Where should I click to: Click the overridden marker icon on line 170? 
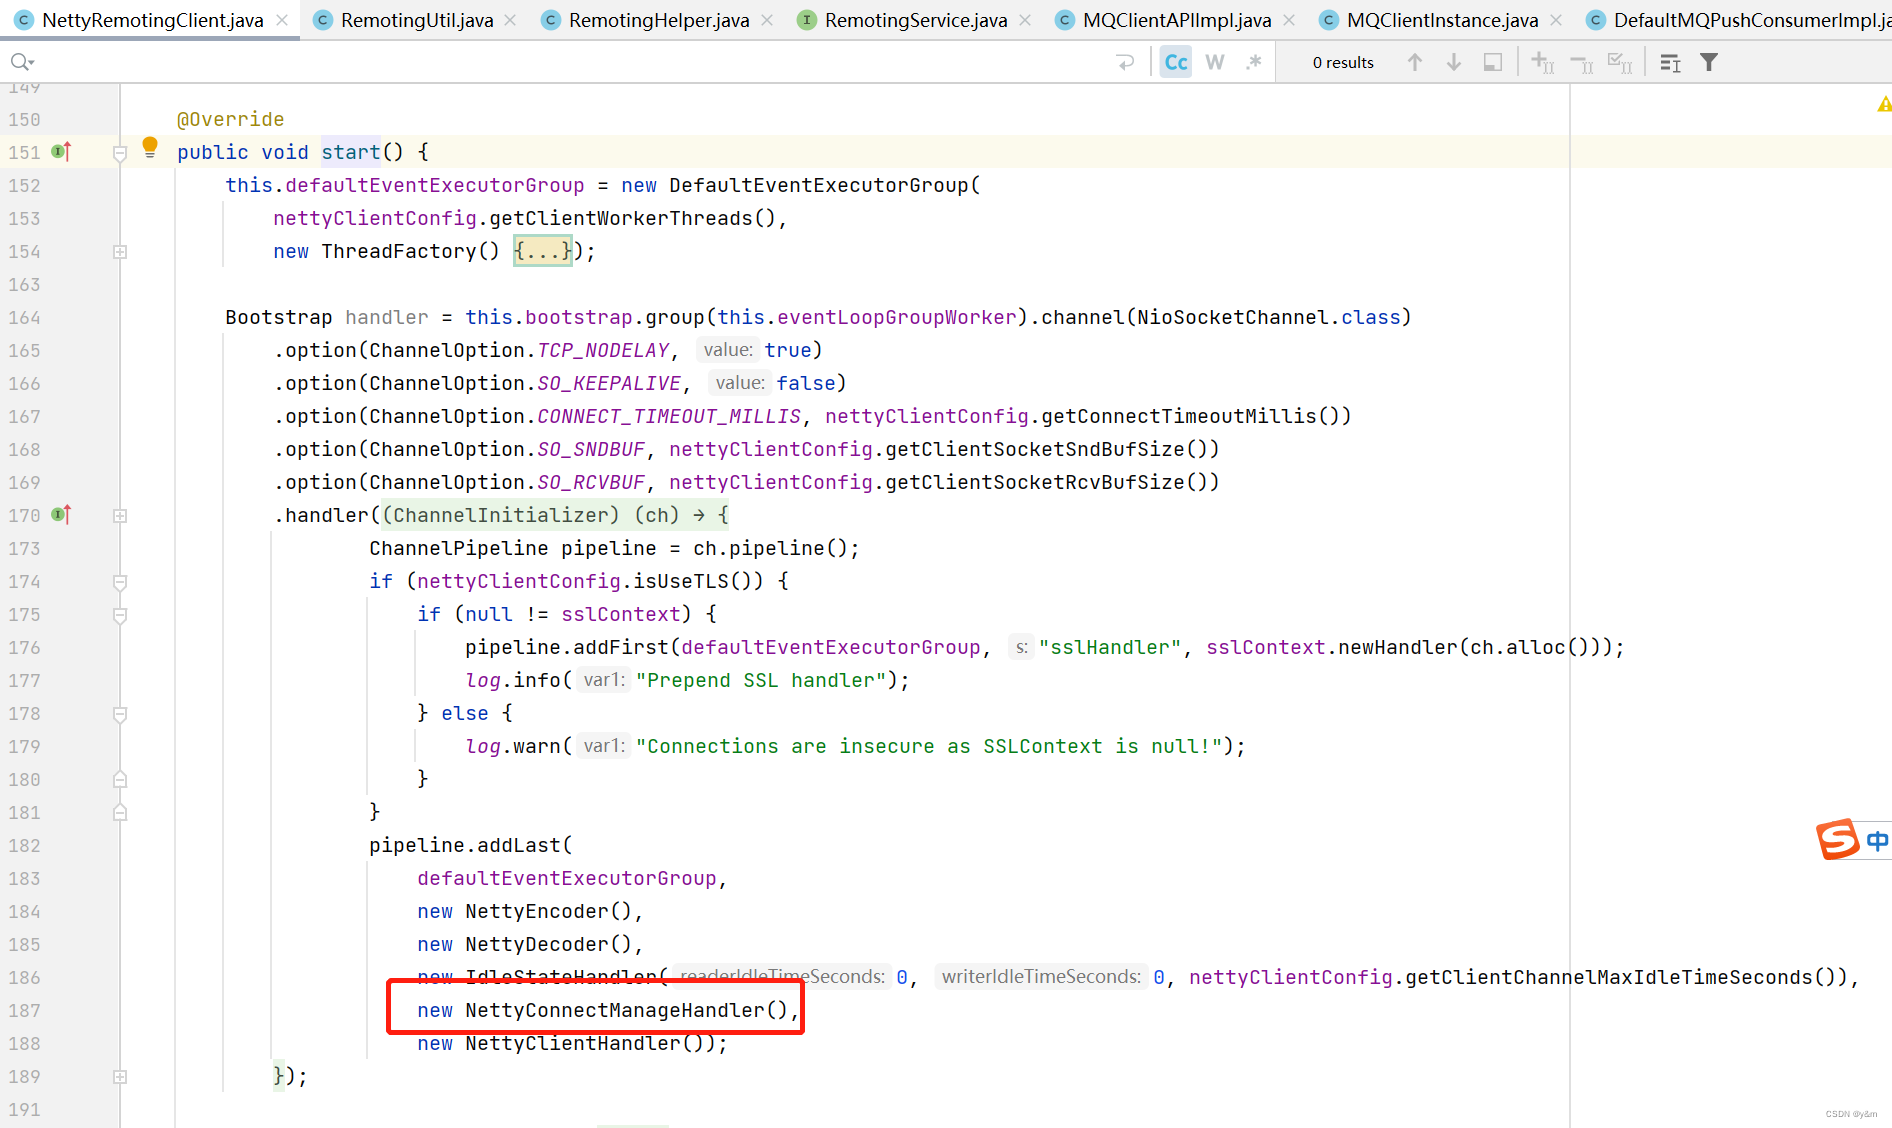click(60, 515)
